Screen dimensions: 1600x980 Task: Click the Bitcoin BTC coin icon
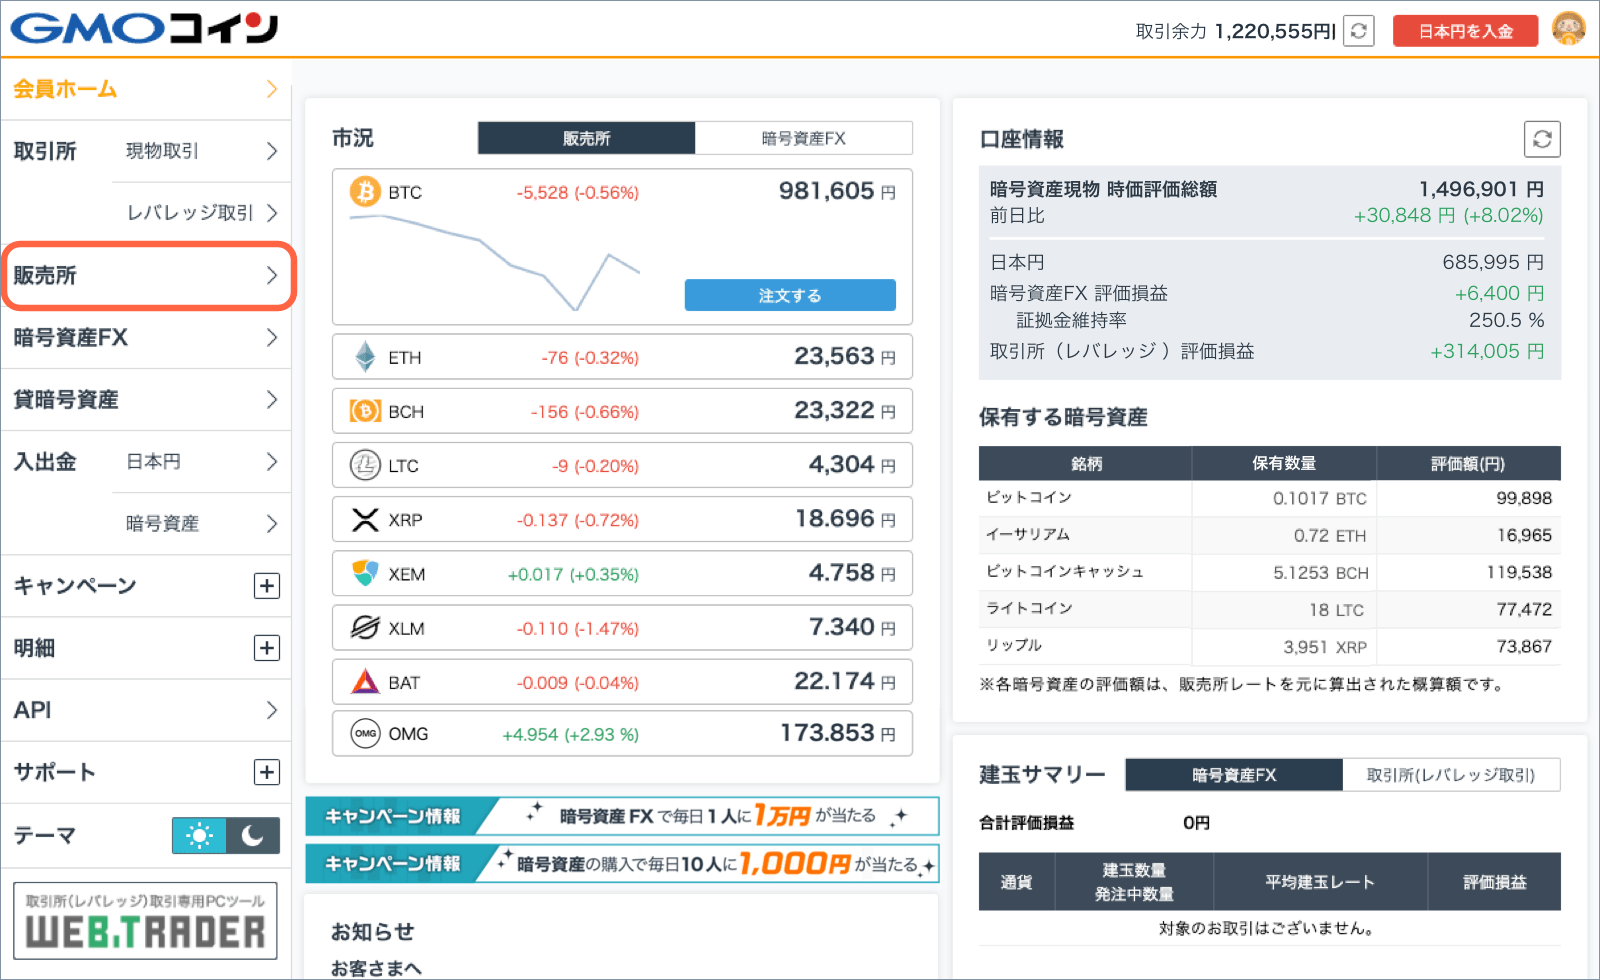pyautogui.click(x=365, y=191)
